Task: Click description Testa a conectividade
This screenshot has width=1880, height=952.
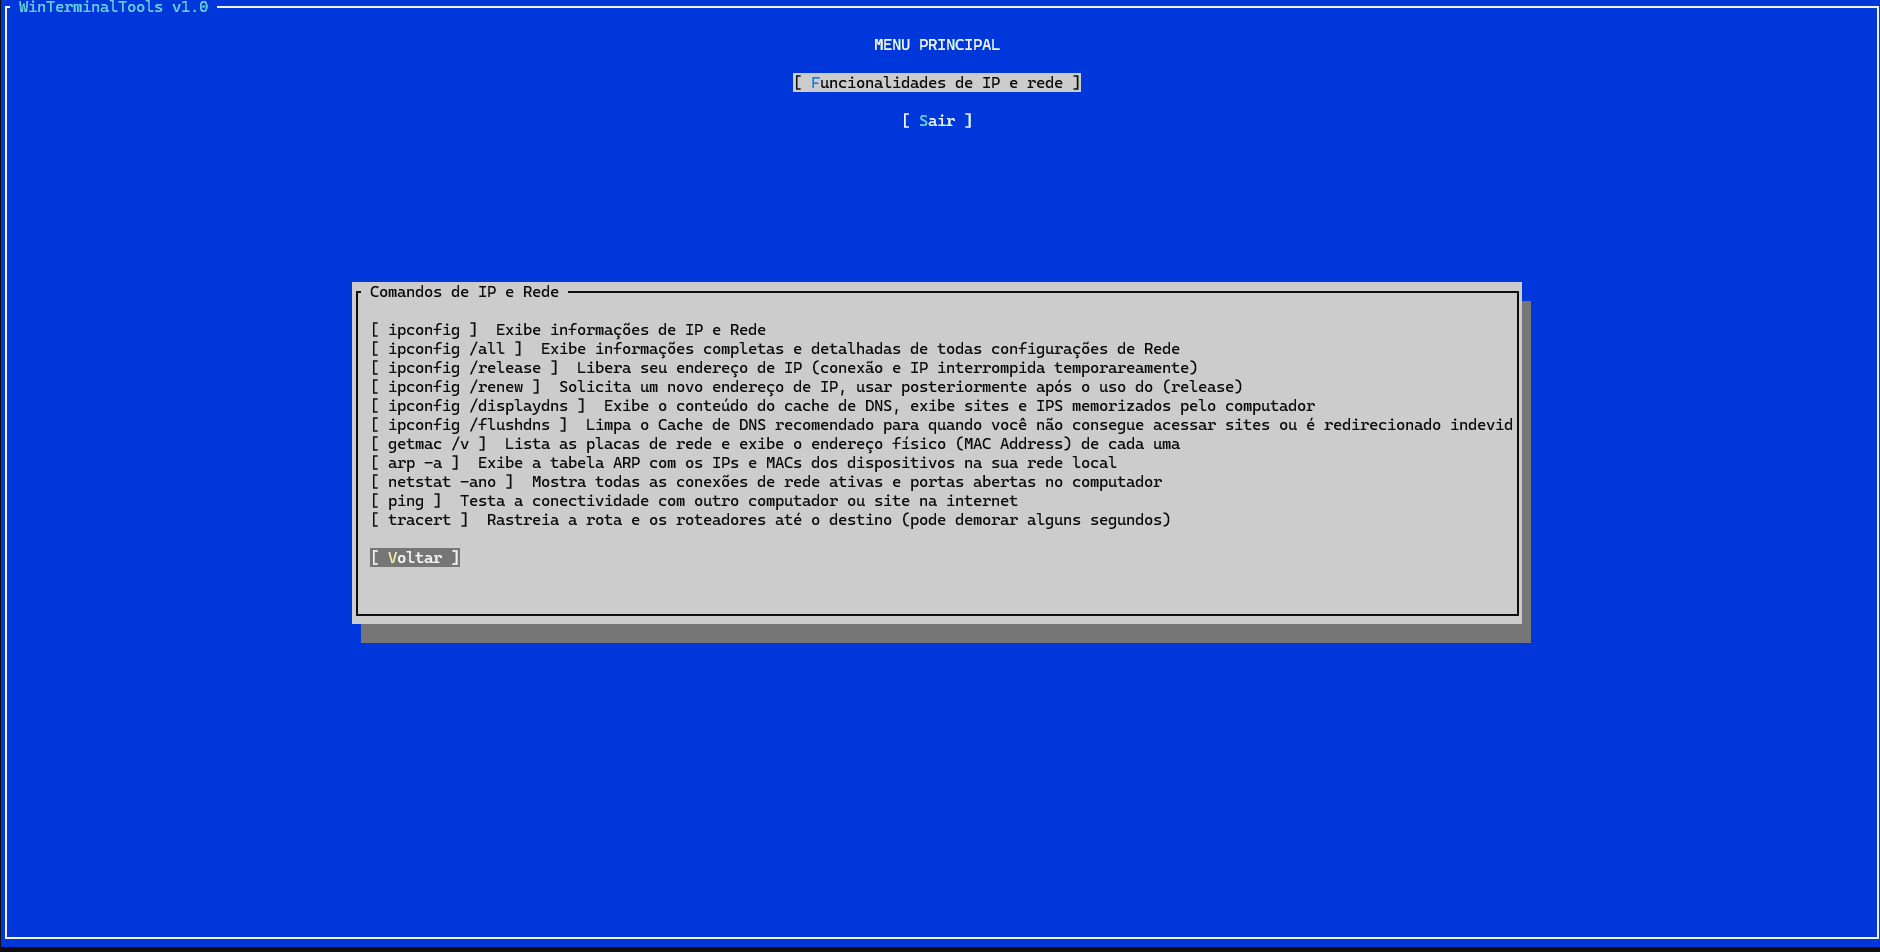Action: [x=739, y=501]
